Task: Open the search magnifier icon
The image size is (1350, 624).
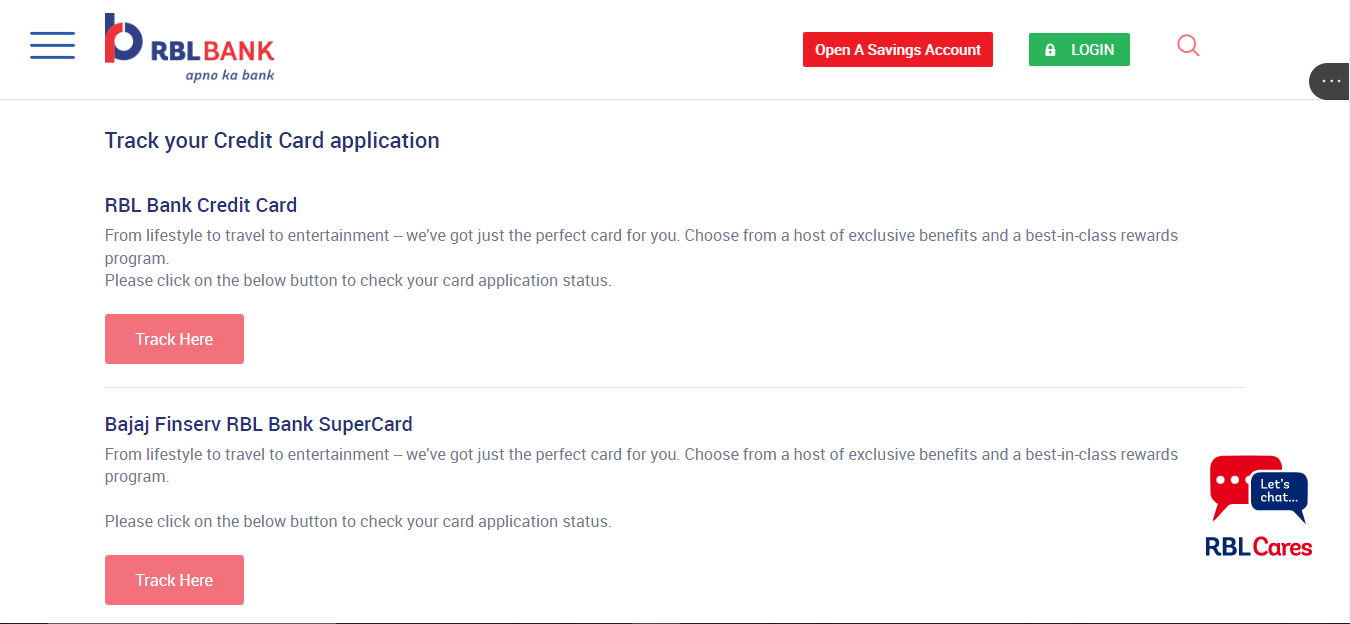Action: coord(1188,46)
